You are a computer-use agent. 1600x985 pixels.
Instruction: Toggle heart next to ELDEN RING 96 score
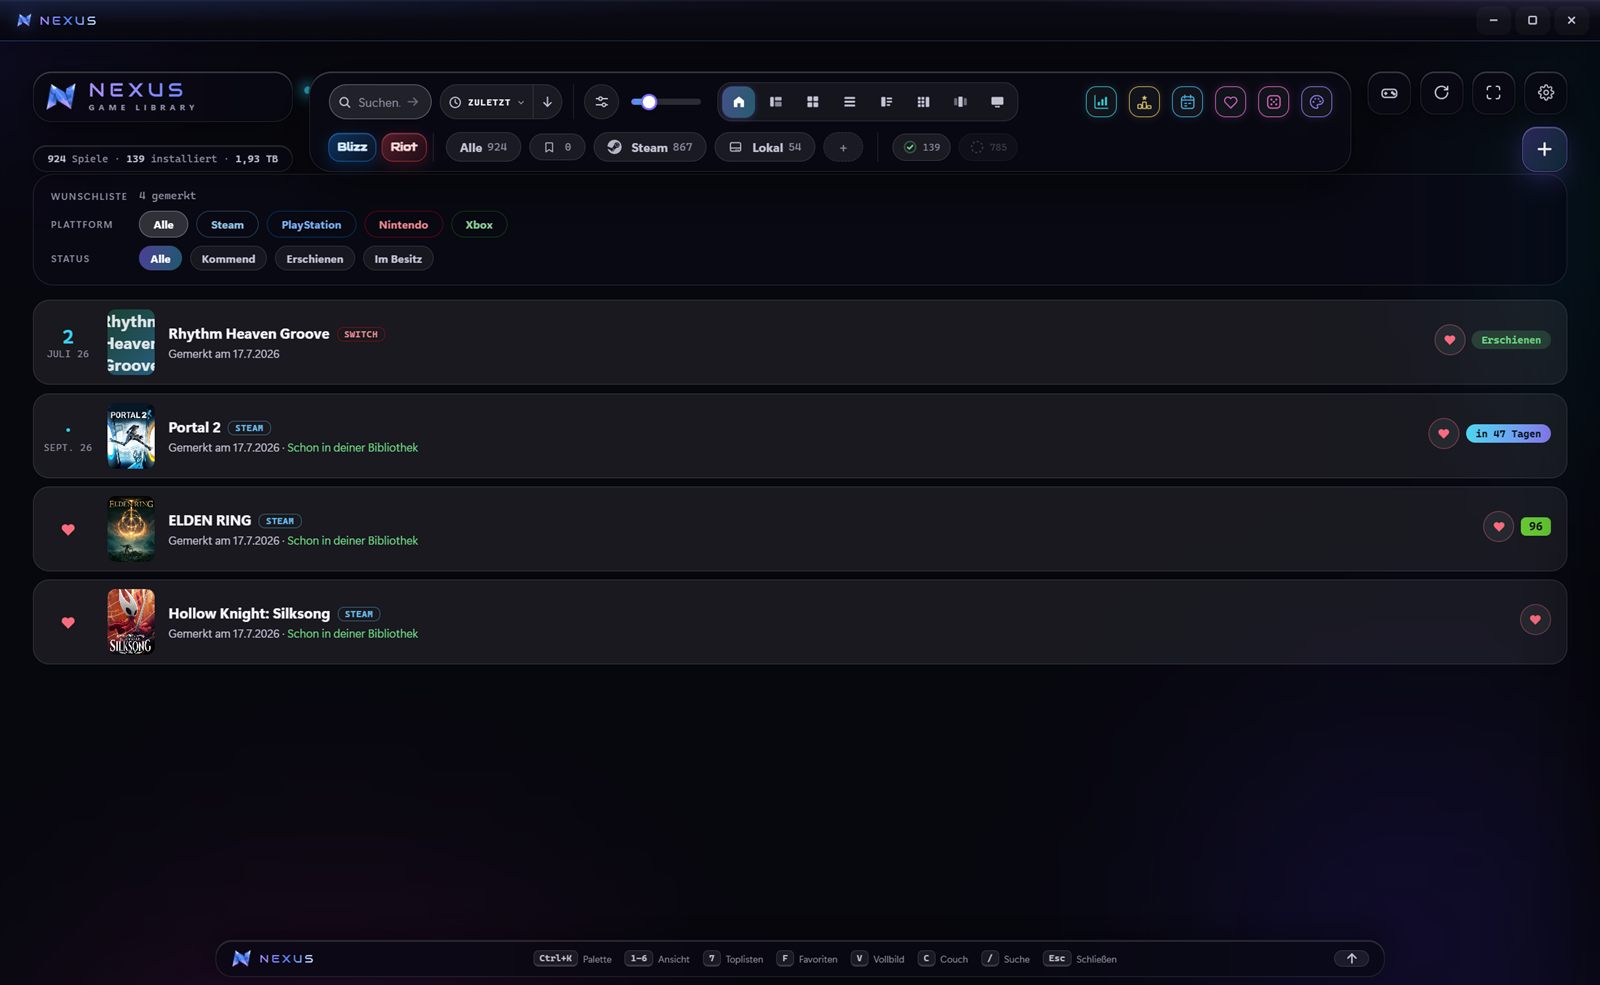pyautogui.click(x=1498, y=526)
